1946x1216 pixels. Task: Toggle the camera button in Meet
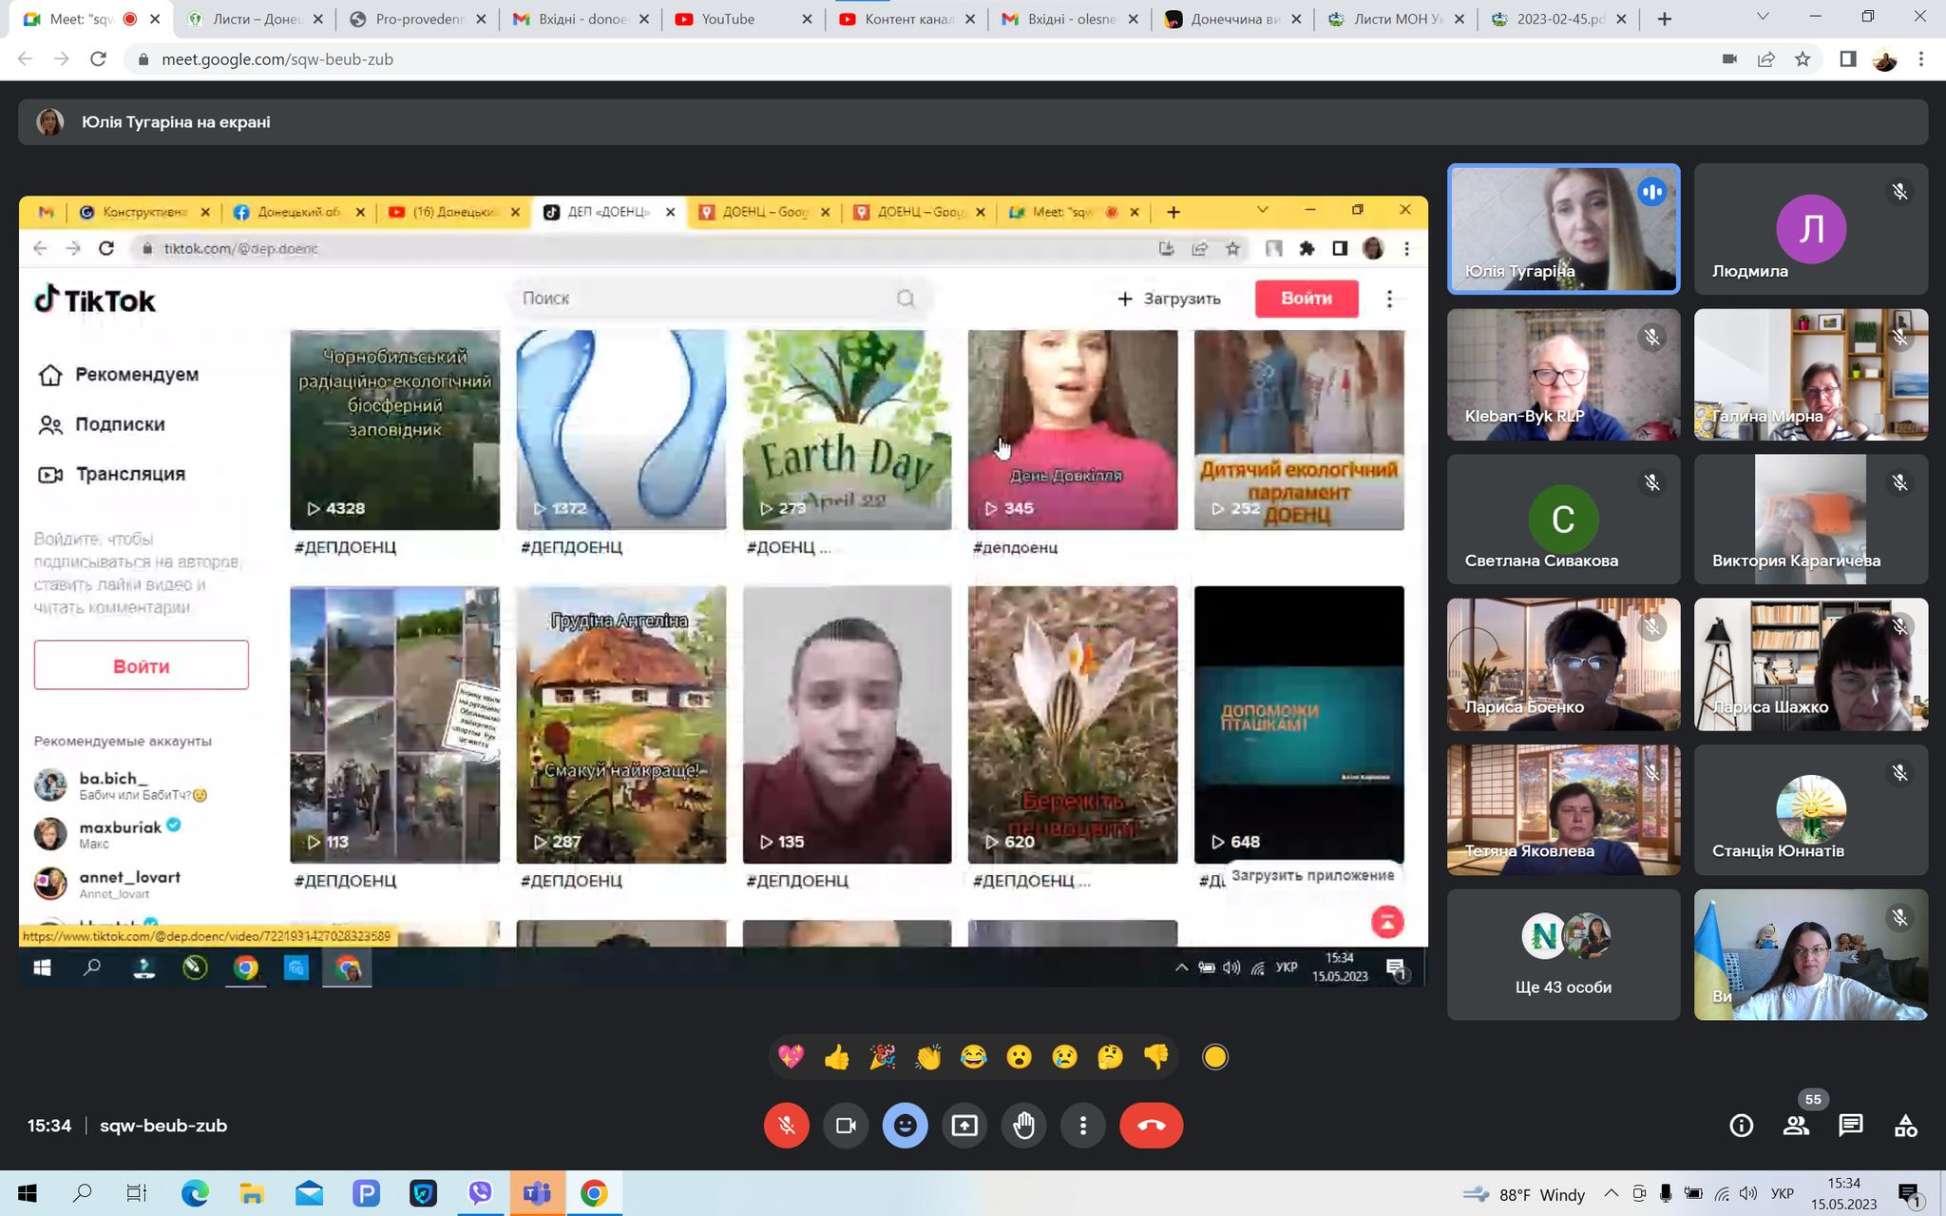[x=846, y=1125]
